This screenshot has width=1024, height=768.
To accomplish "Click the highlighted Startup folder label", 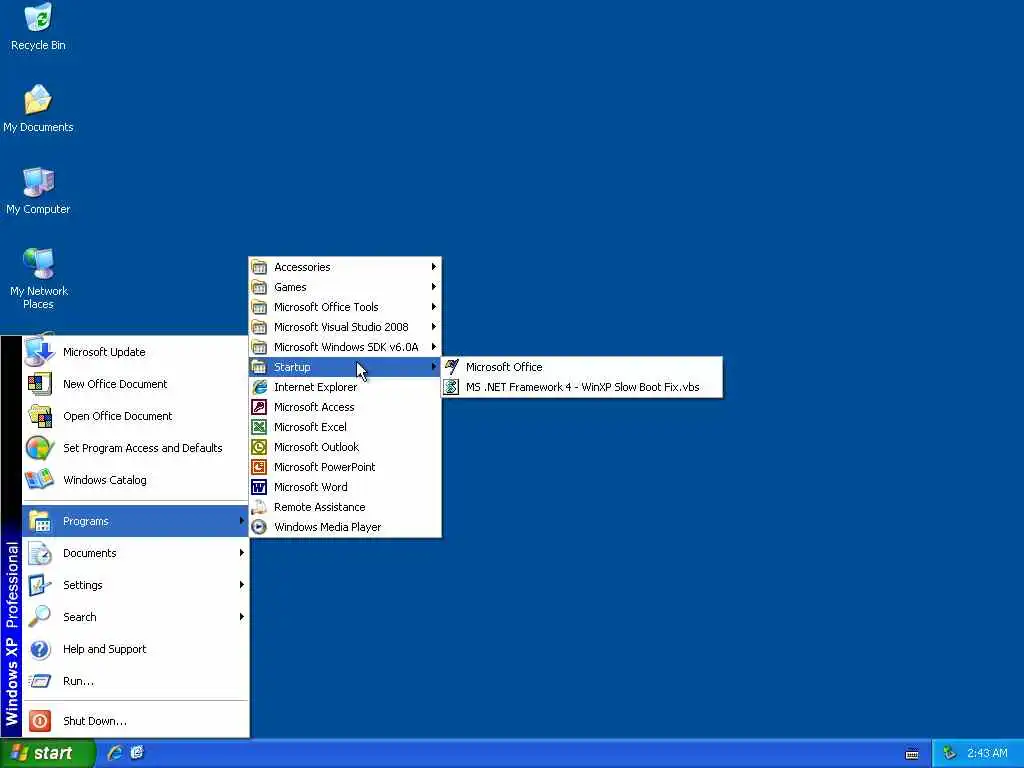I will click(292, 367).
